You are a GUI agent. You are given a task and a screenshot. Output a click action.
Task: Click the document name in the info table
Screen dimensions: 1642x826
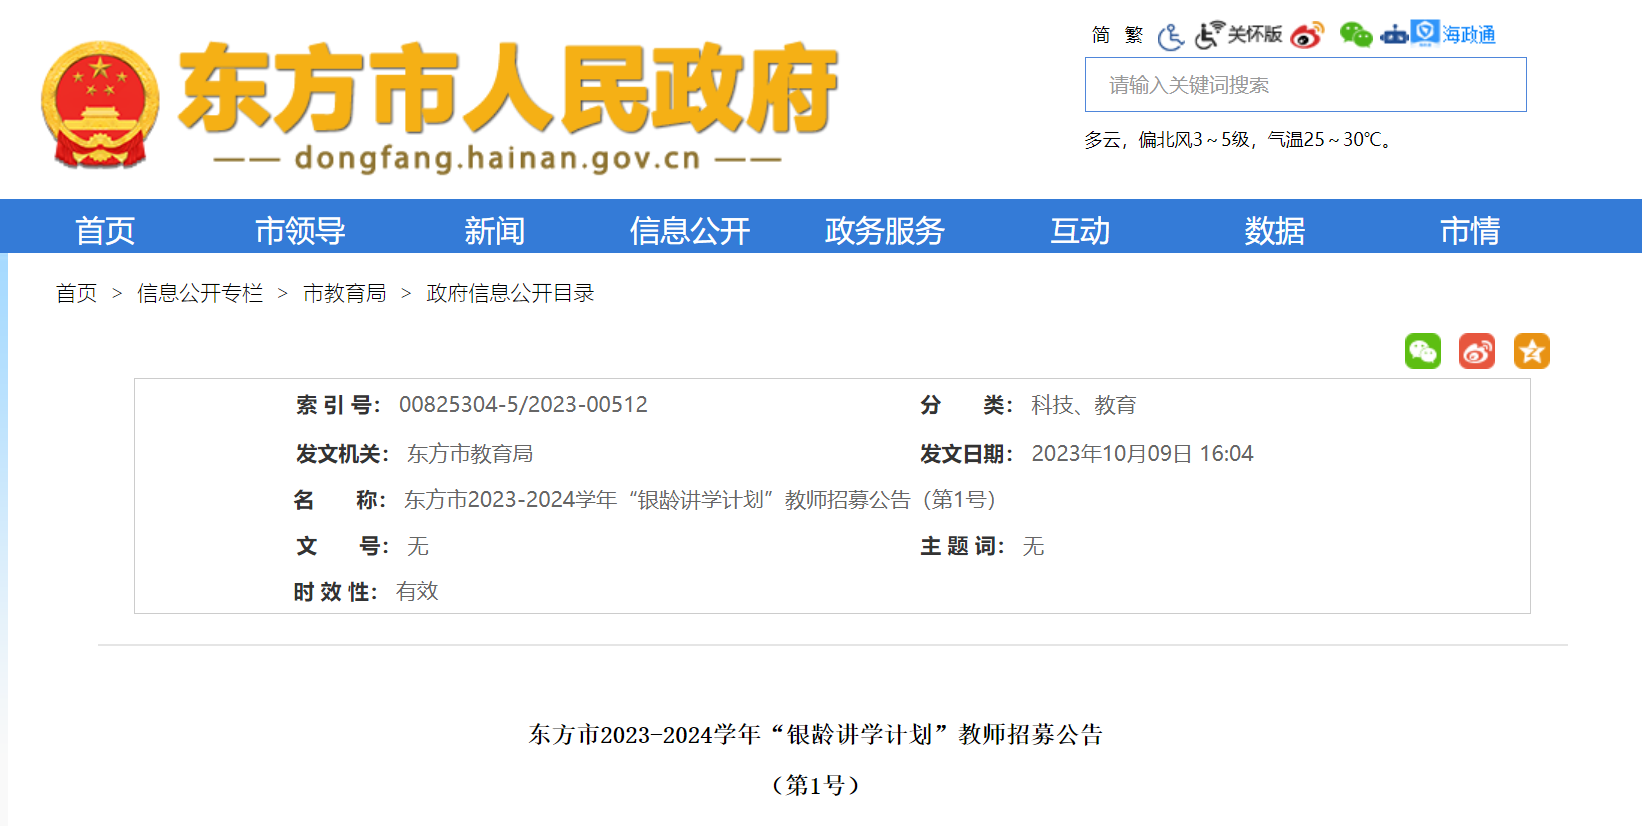[x=700, y=500]
